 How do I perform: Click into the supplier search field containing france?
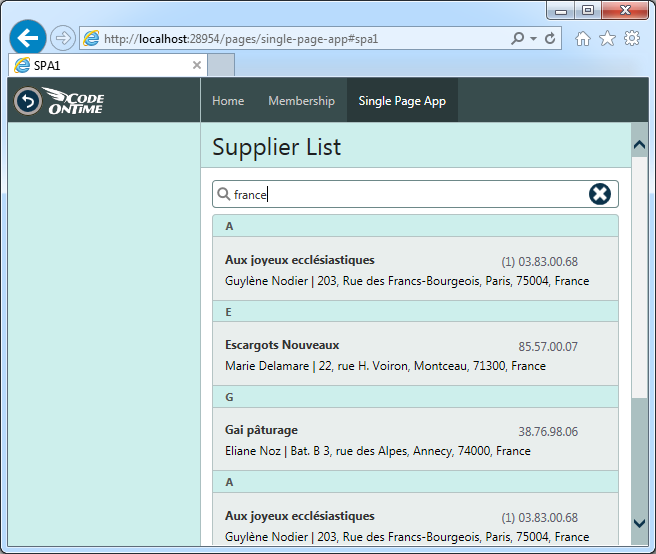415,194
